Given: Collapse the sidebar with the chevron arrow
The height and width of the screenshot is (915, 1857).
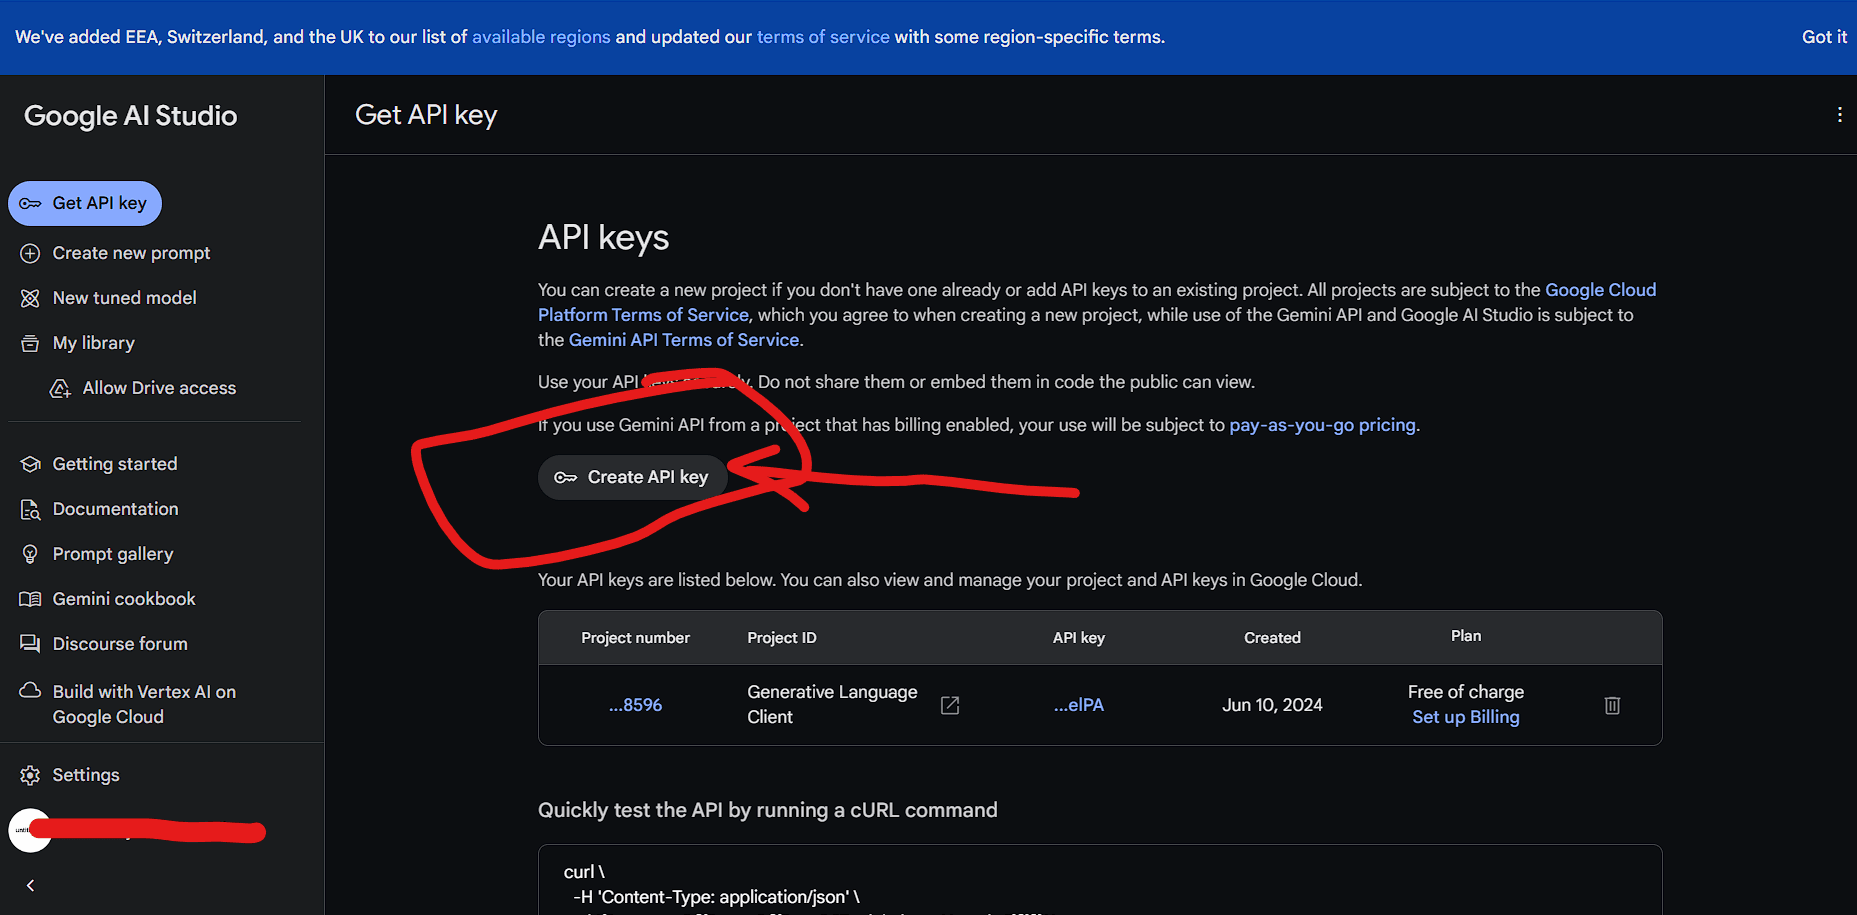Looking at the screenshot, I should [x=30, y=885].
